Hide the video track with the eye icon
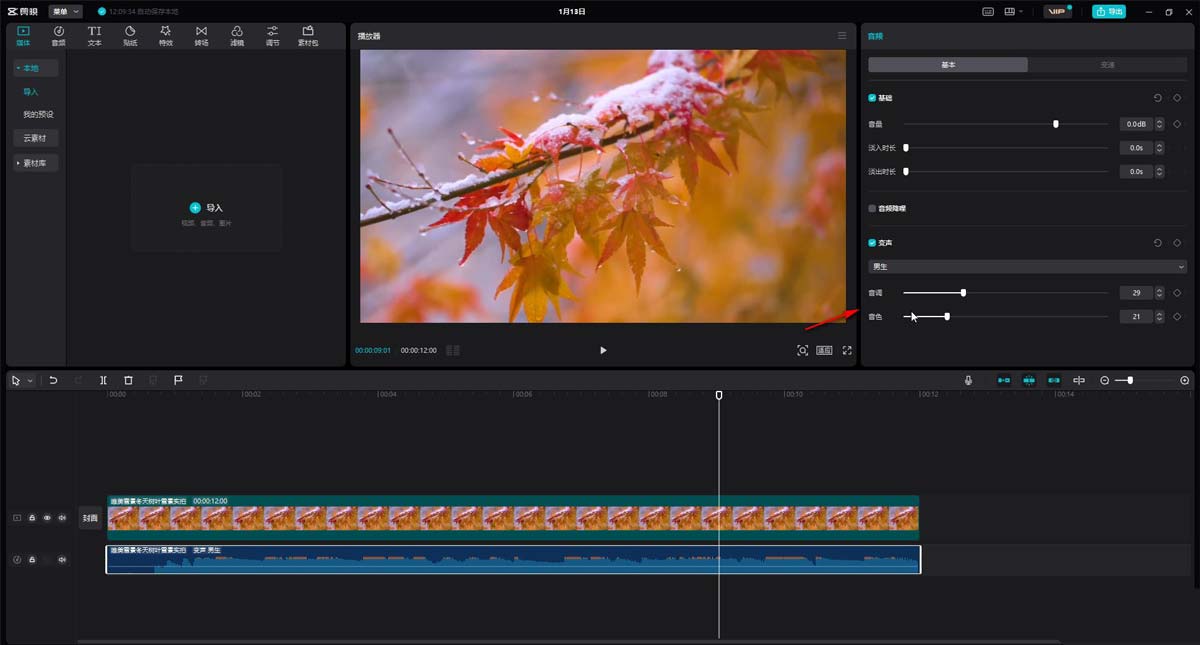 click(x=47, y=518)
